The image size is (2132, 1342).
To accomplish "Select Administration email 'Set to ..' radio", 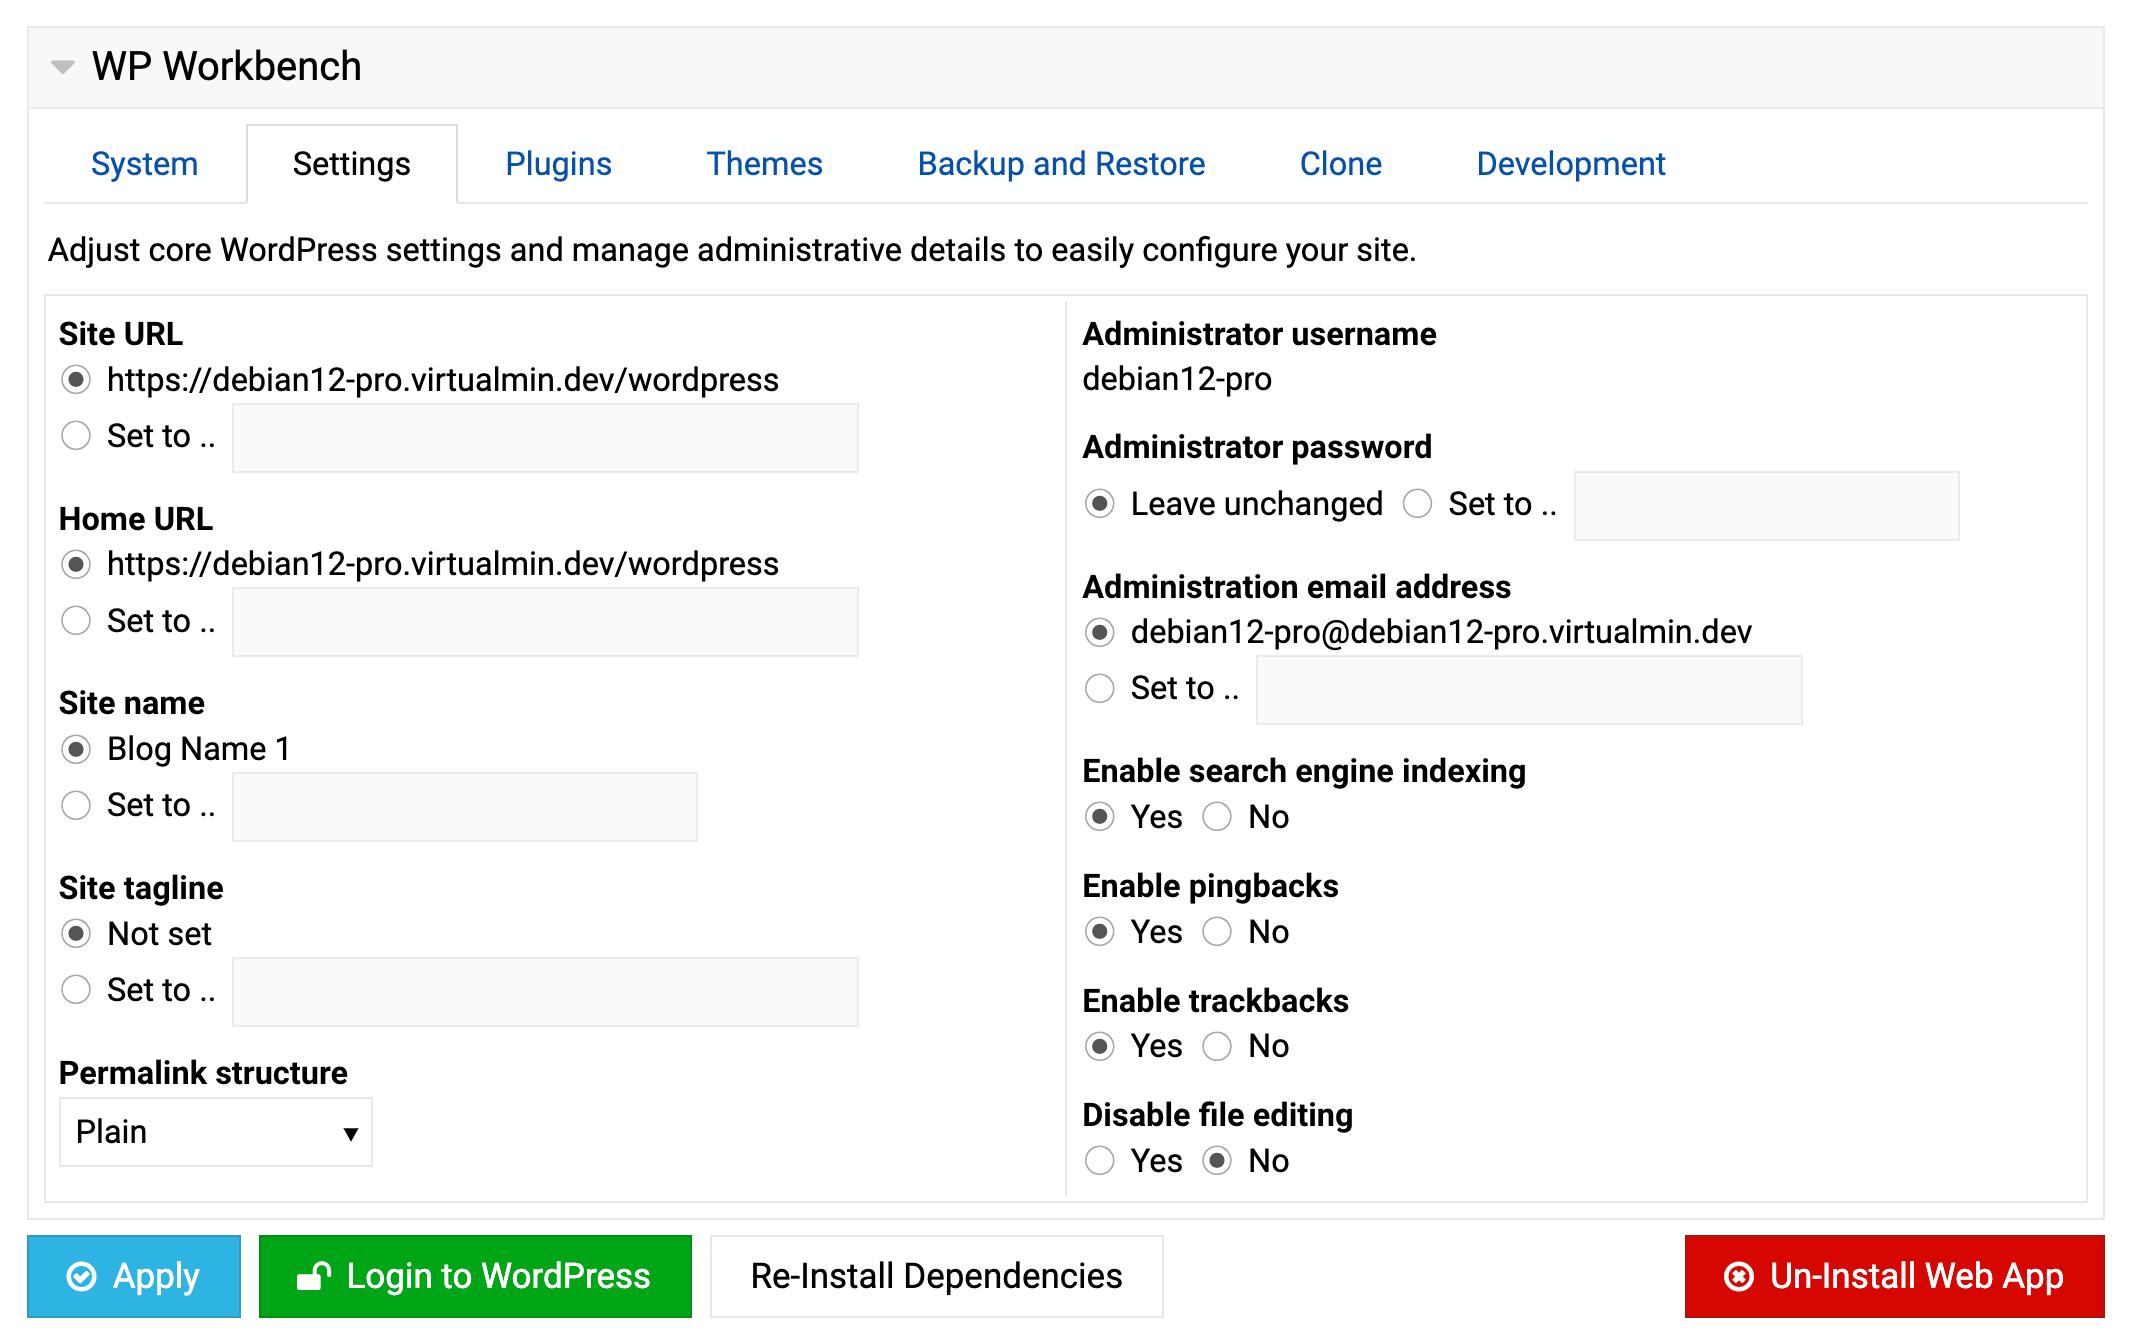I will [x=1100, y=688].
